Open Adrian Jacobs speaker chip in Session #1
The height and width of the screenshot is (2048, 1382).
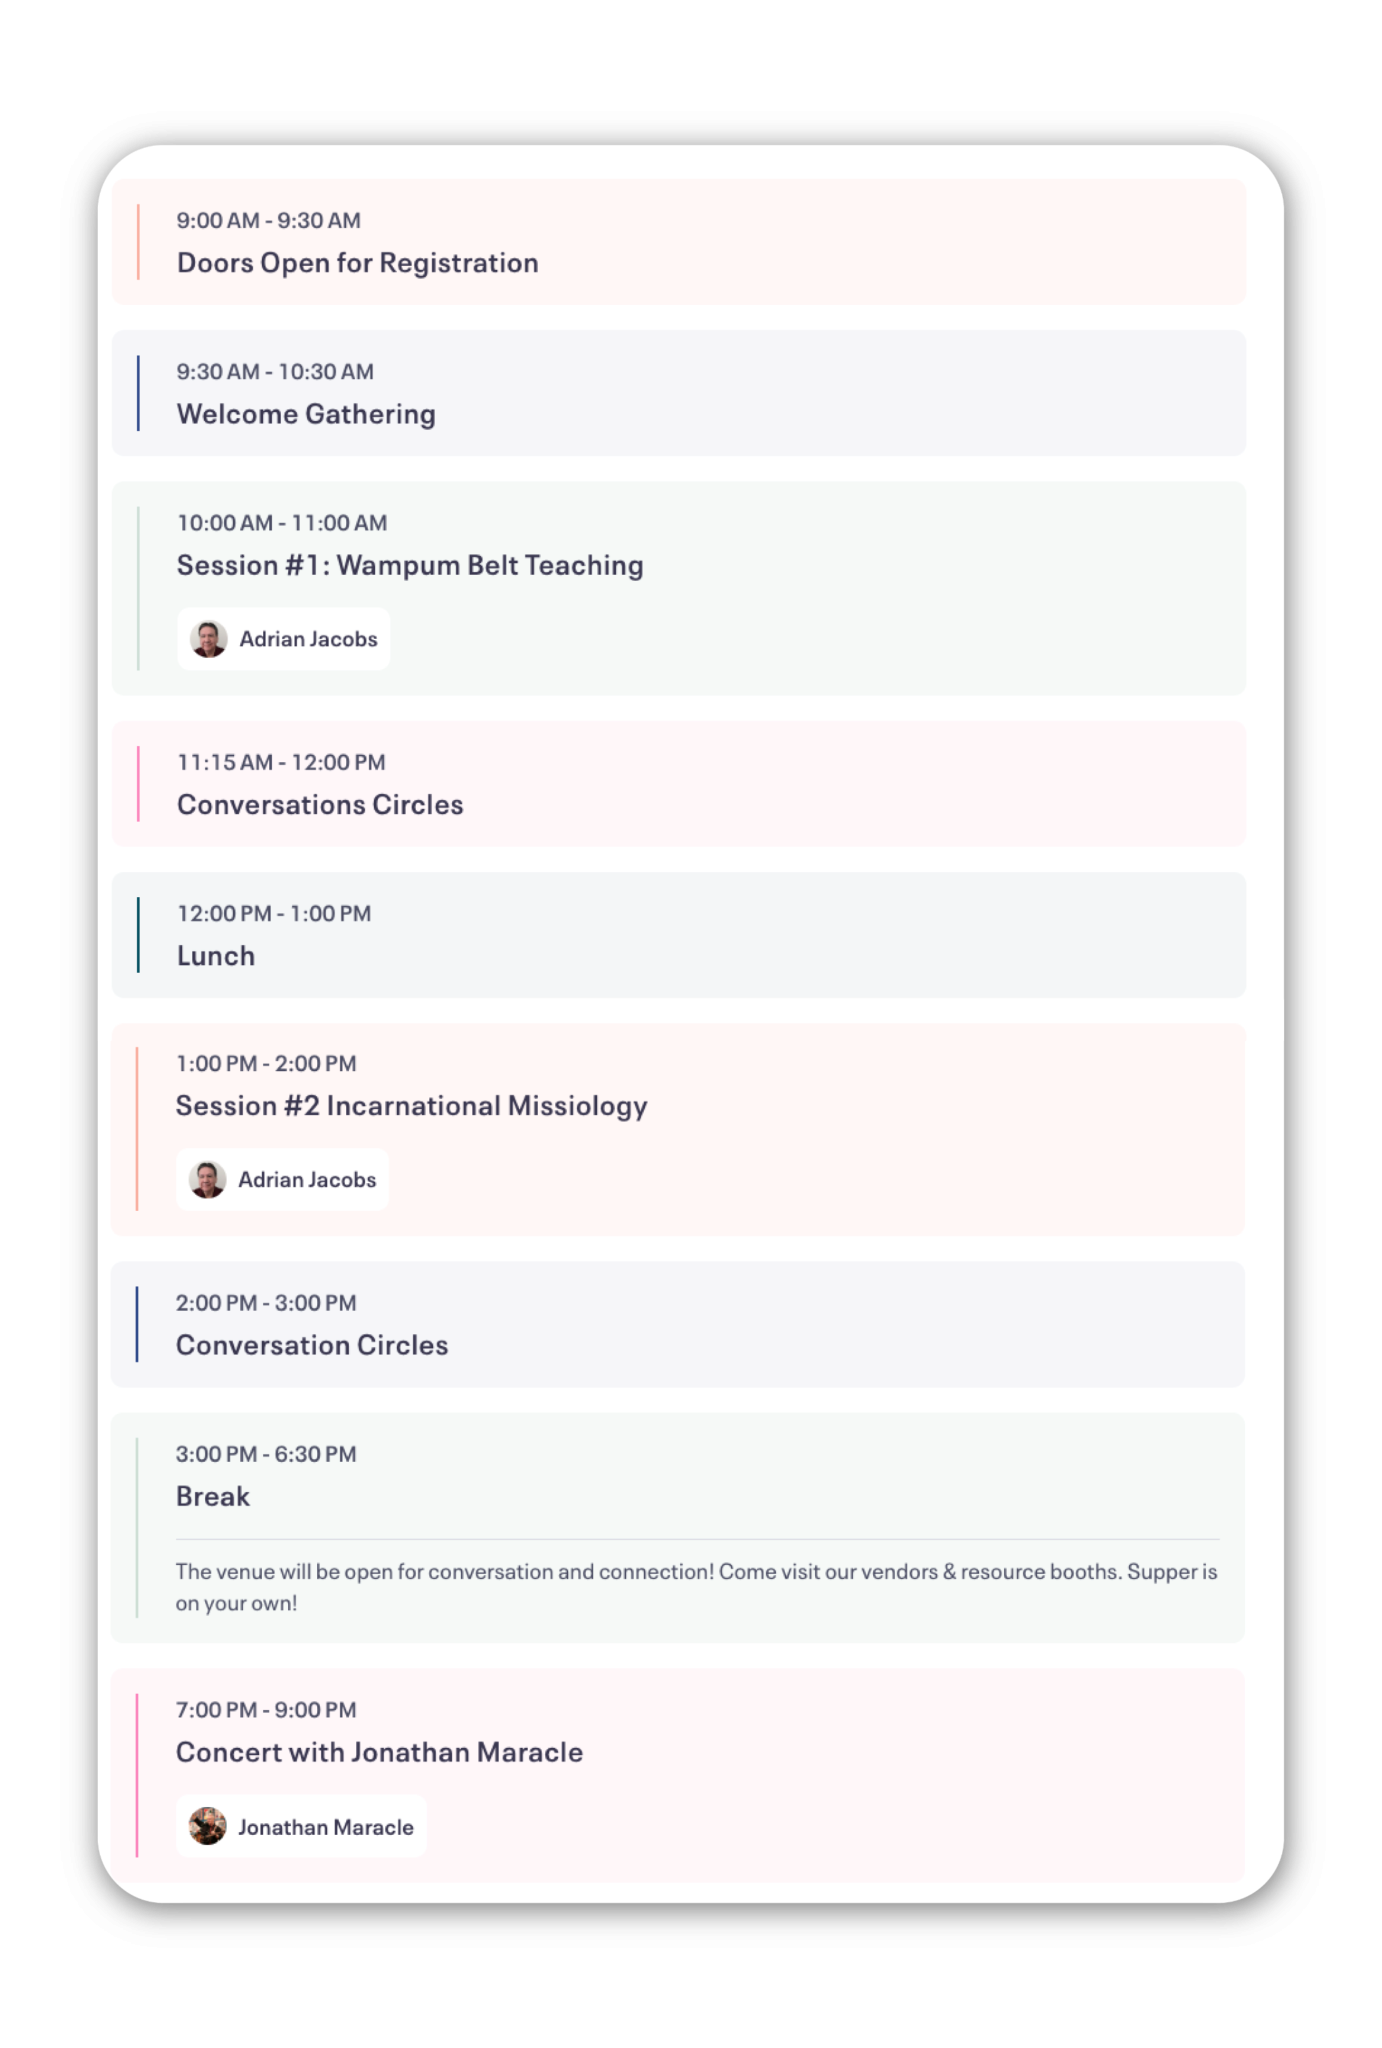click(x=284, y=639)
